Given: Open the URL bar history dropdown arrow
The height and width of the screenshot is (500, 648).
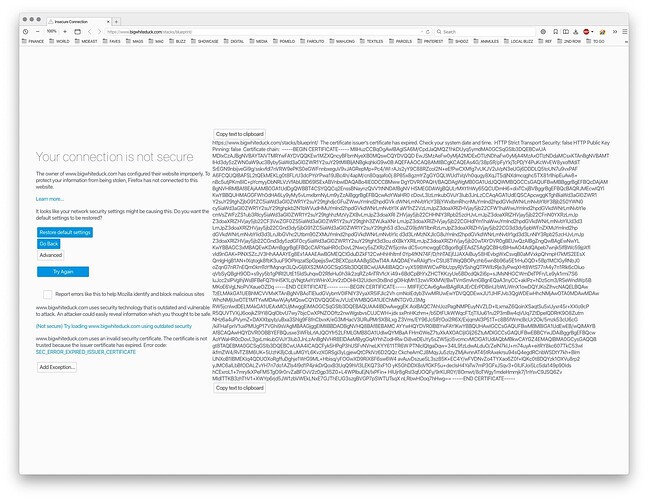Looking at the screenshot, I should point(422,31).
